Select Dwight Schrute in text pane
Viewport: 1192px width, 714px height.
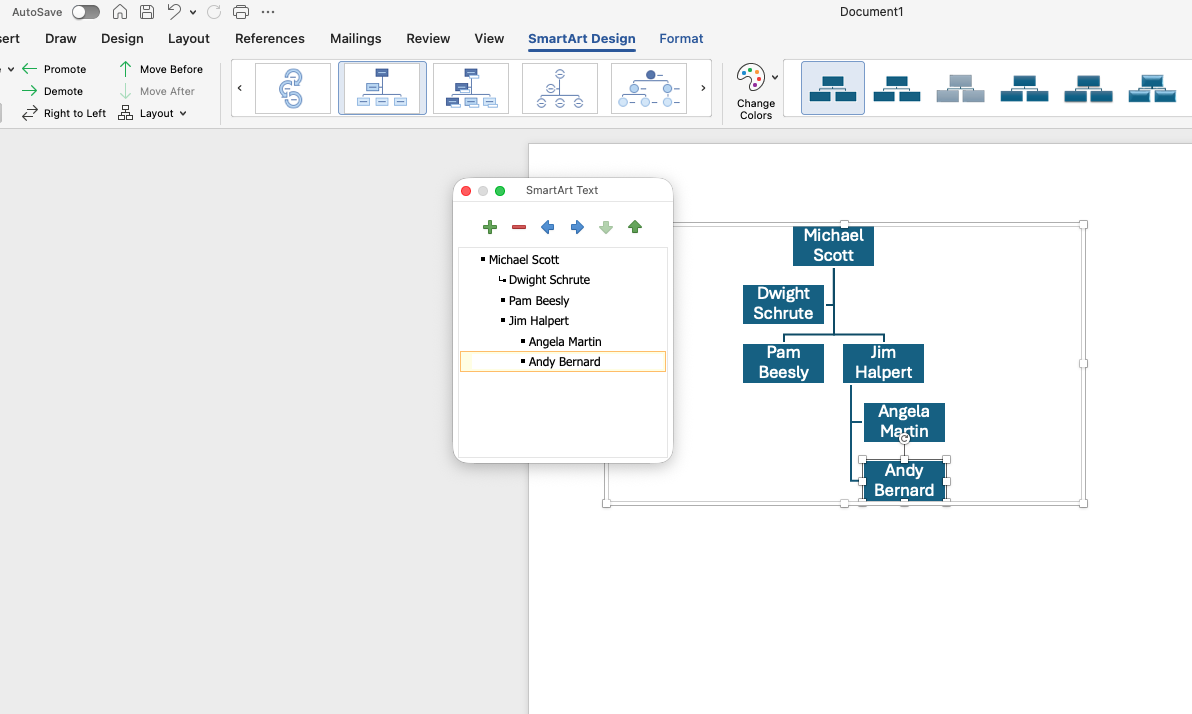pos(550,280)
